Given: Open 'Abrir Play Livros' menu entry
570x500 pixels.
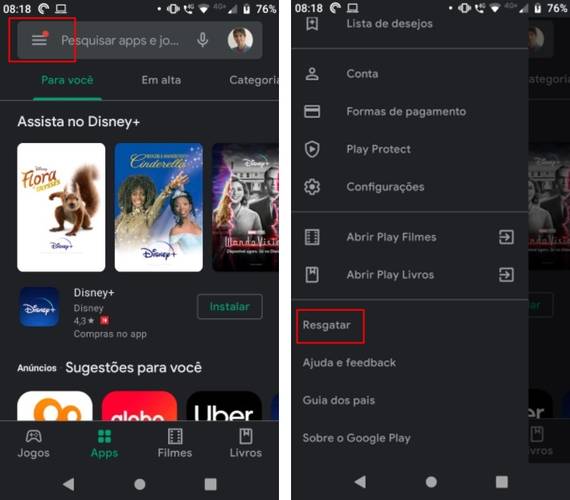Looking at the screenshot, I should tap(410, 275).
